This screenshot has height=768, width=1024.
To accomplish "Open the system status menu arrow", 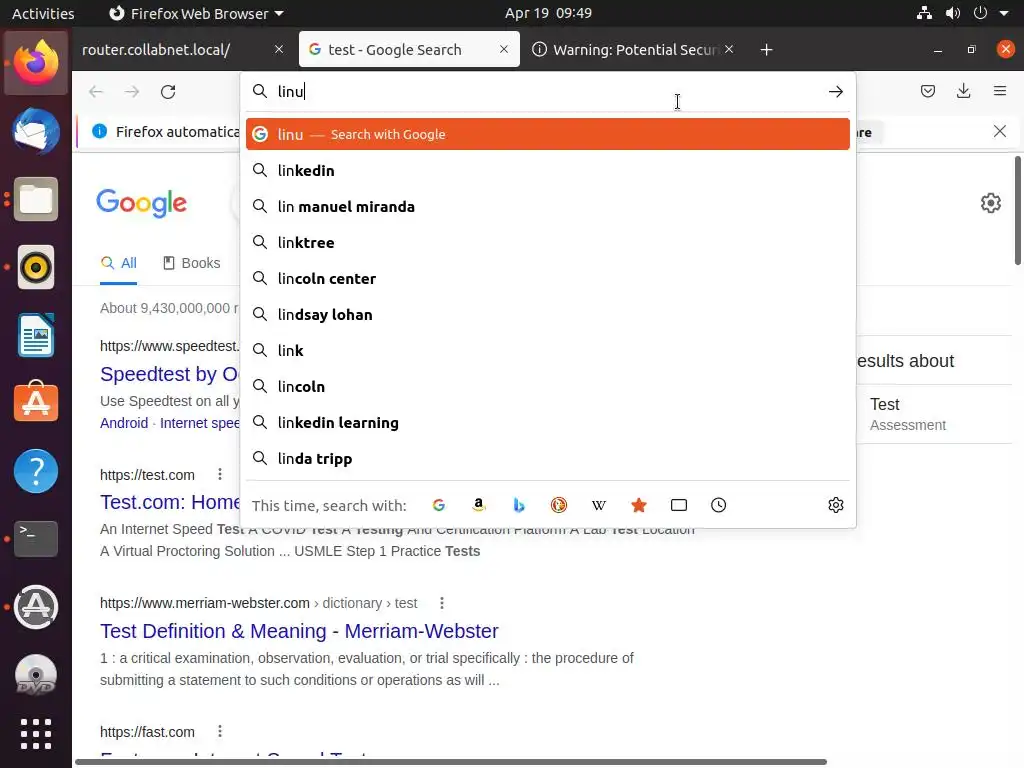I will (x=1004, y=13).
